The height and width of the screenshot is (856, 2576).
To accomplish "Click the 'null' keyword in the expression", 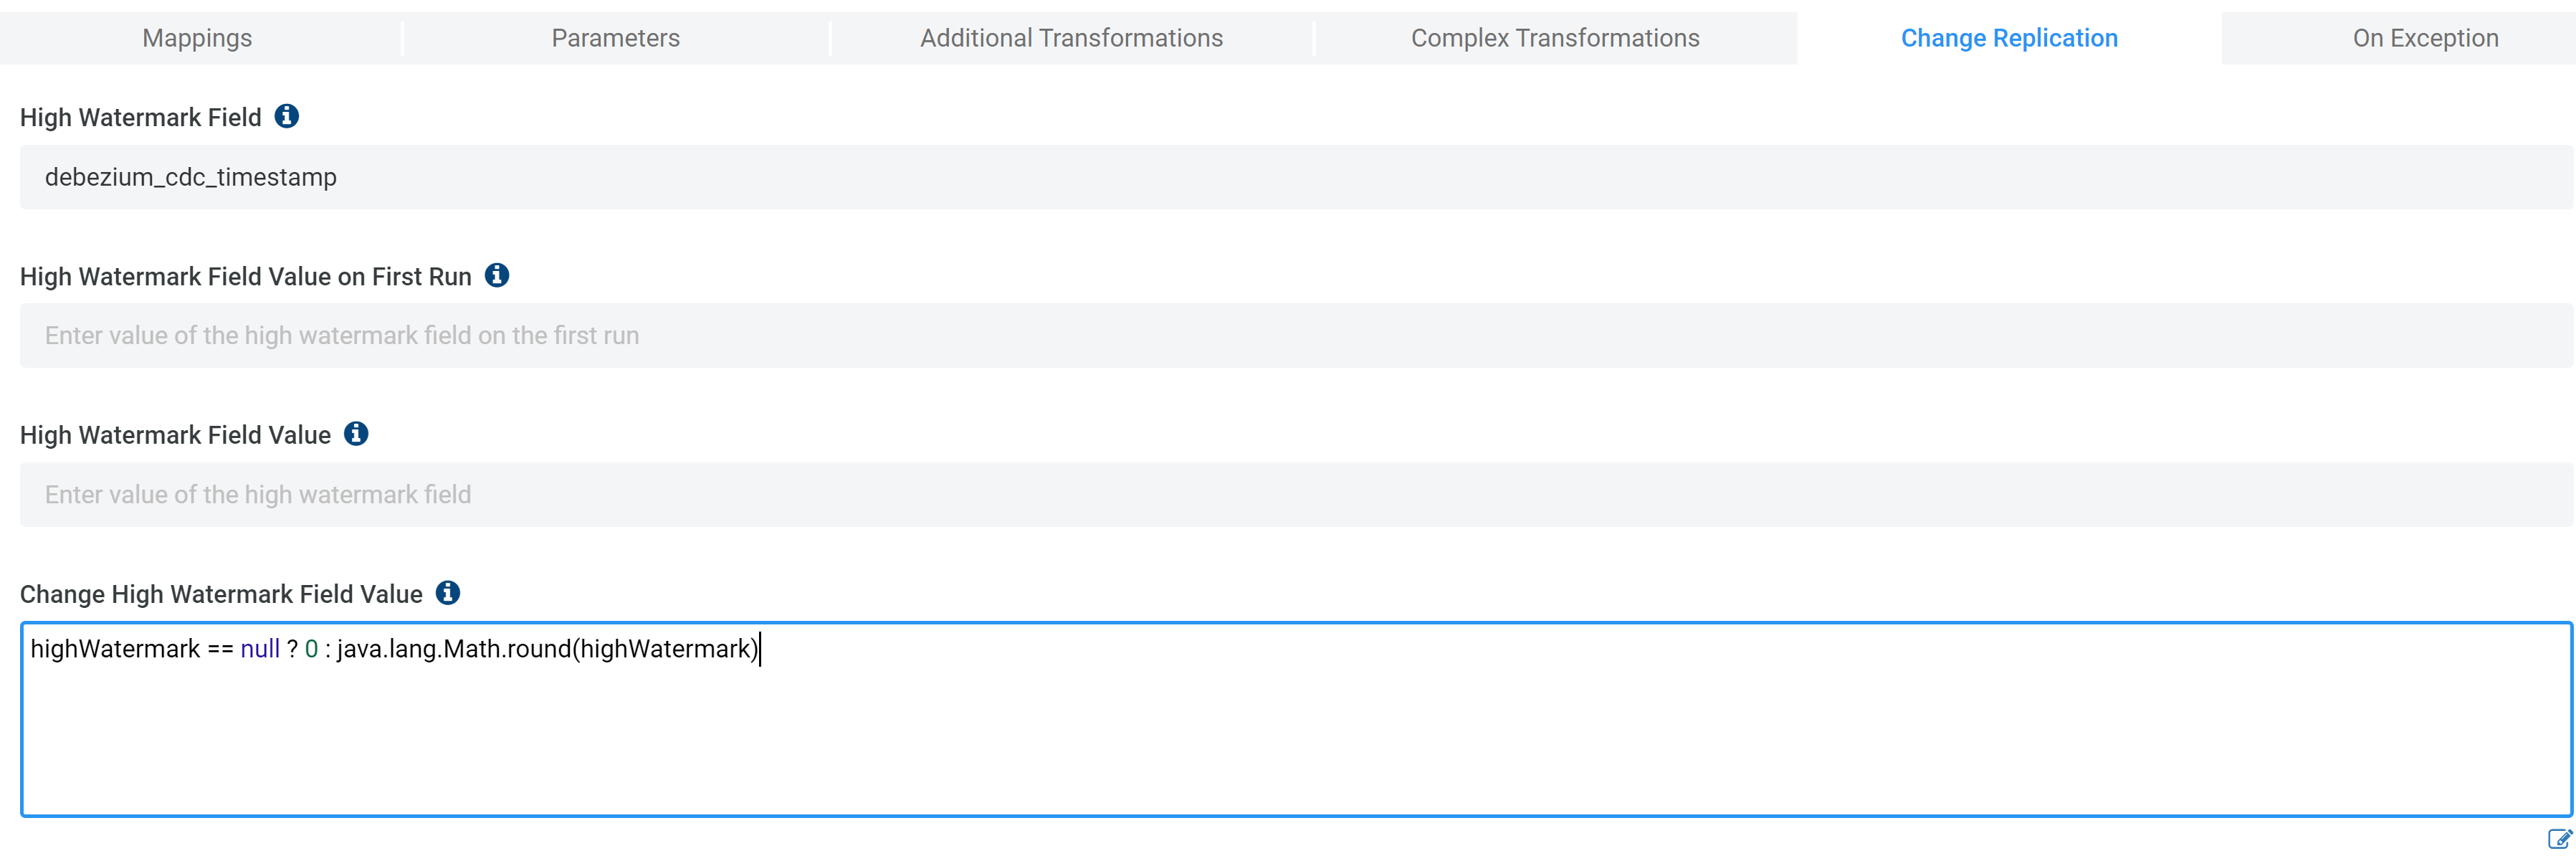I will pos(260,649).
